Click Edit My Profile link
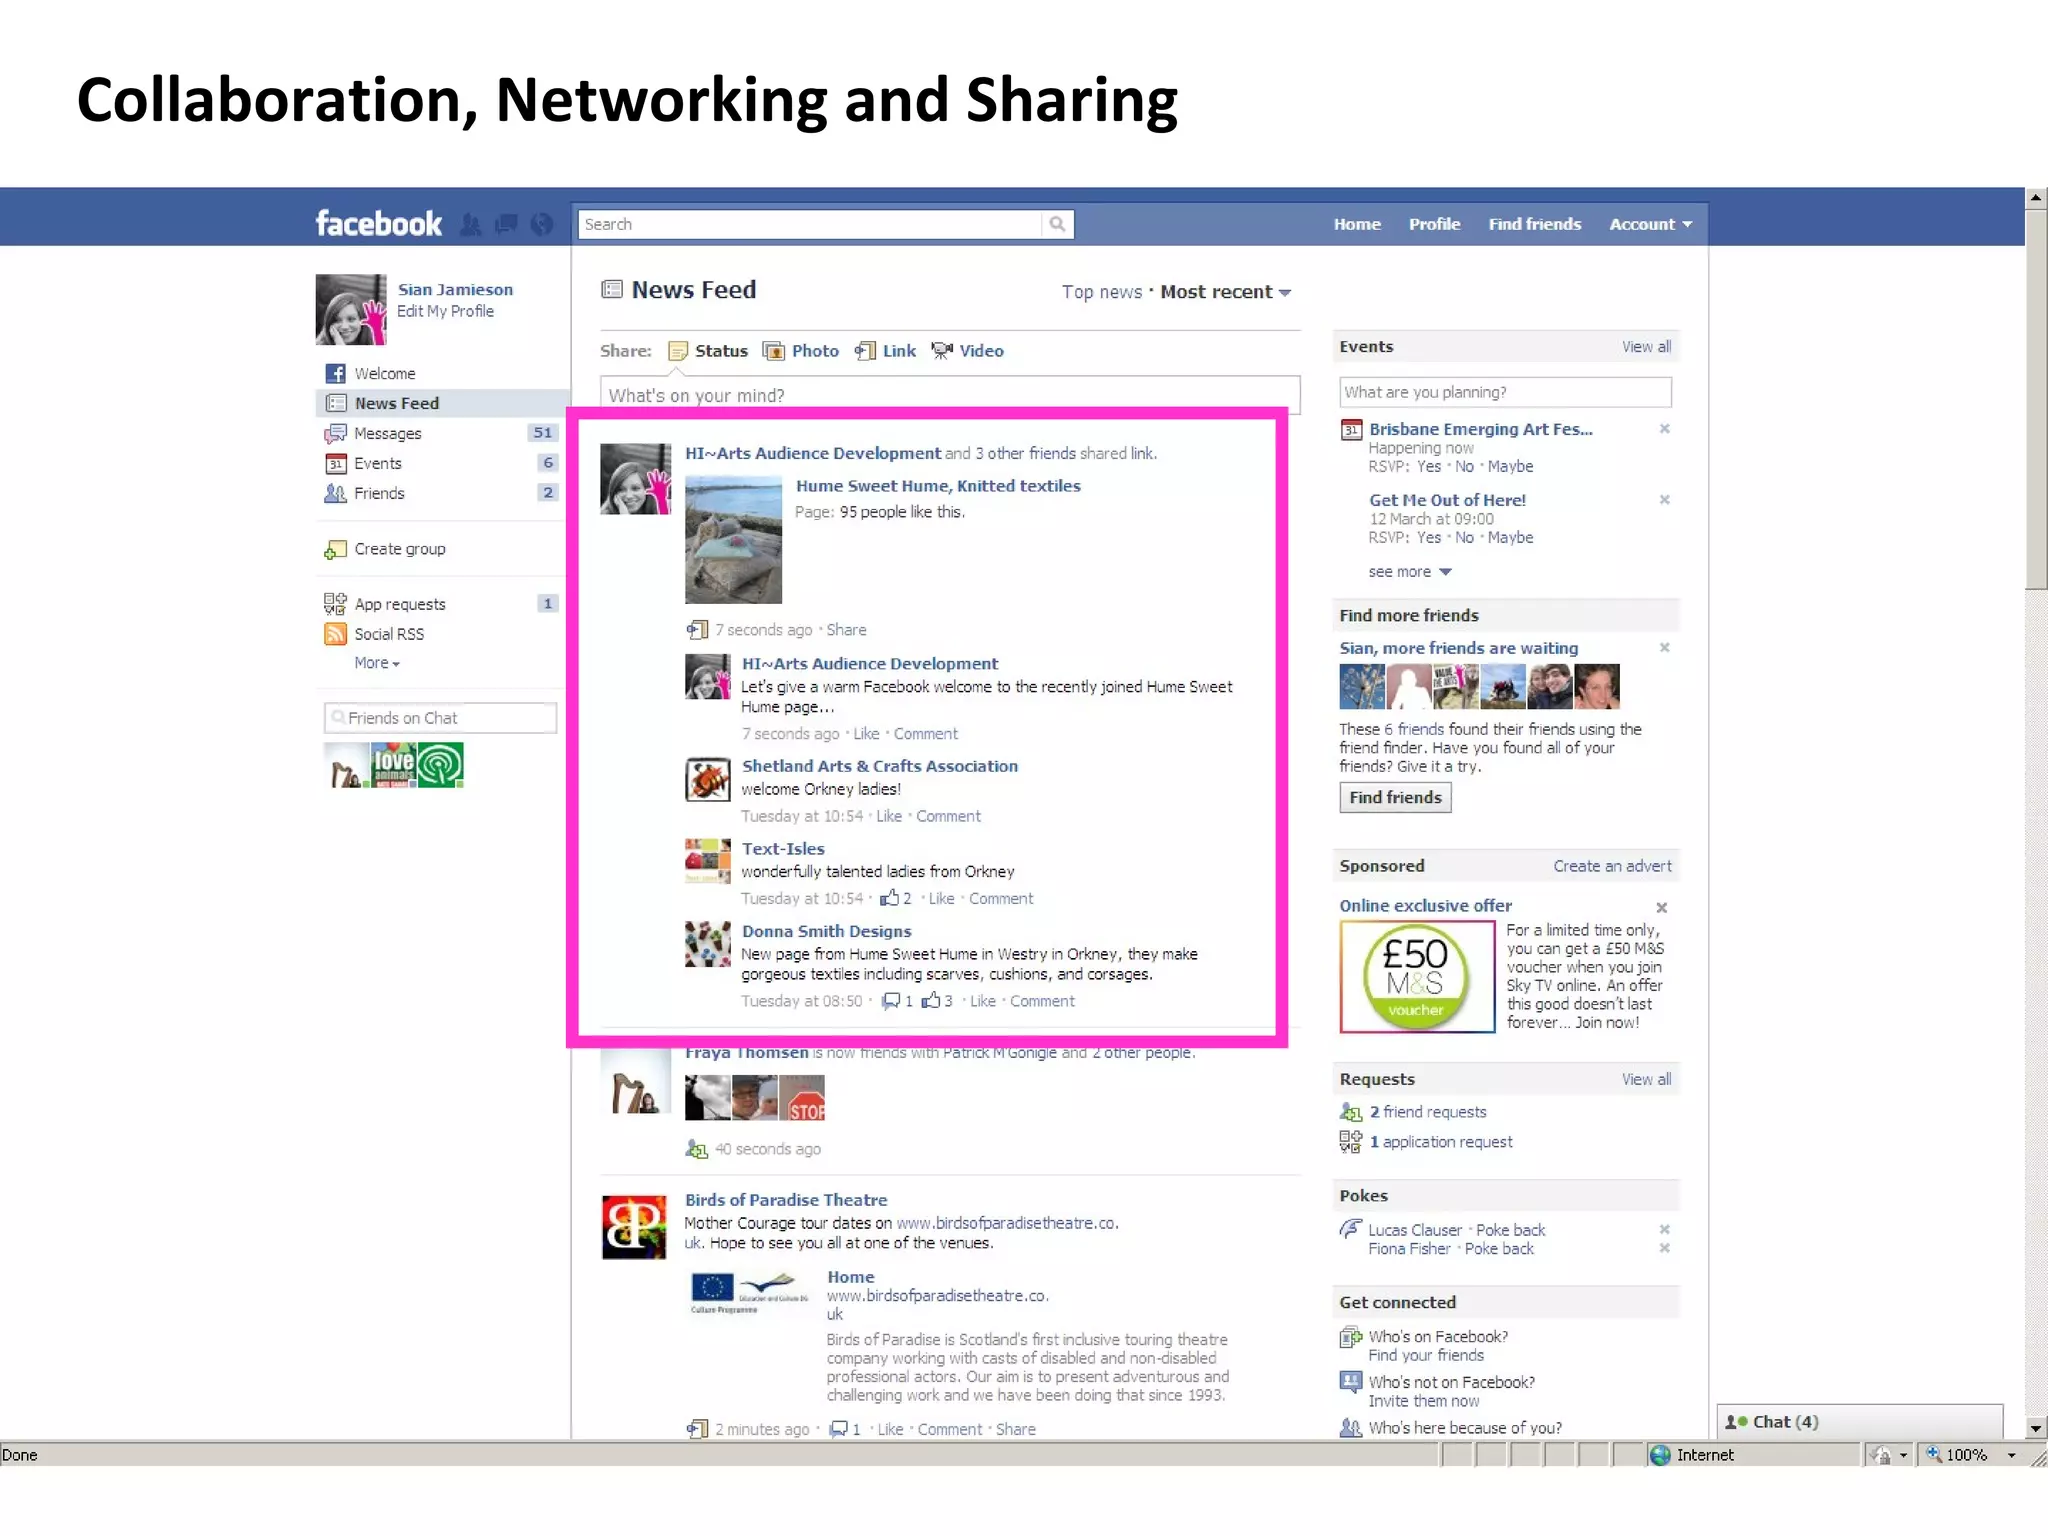The image size is (2048, 1536). [445, 312]
